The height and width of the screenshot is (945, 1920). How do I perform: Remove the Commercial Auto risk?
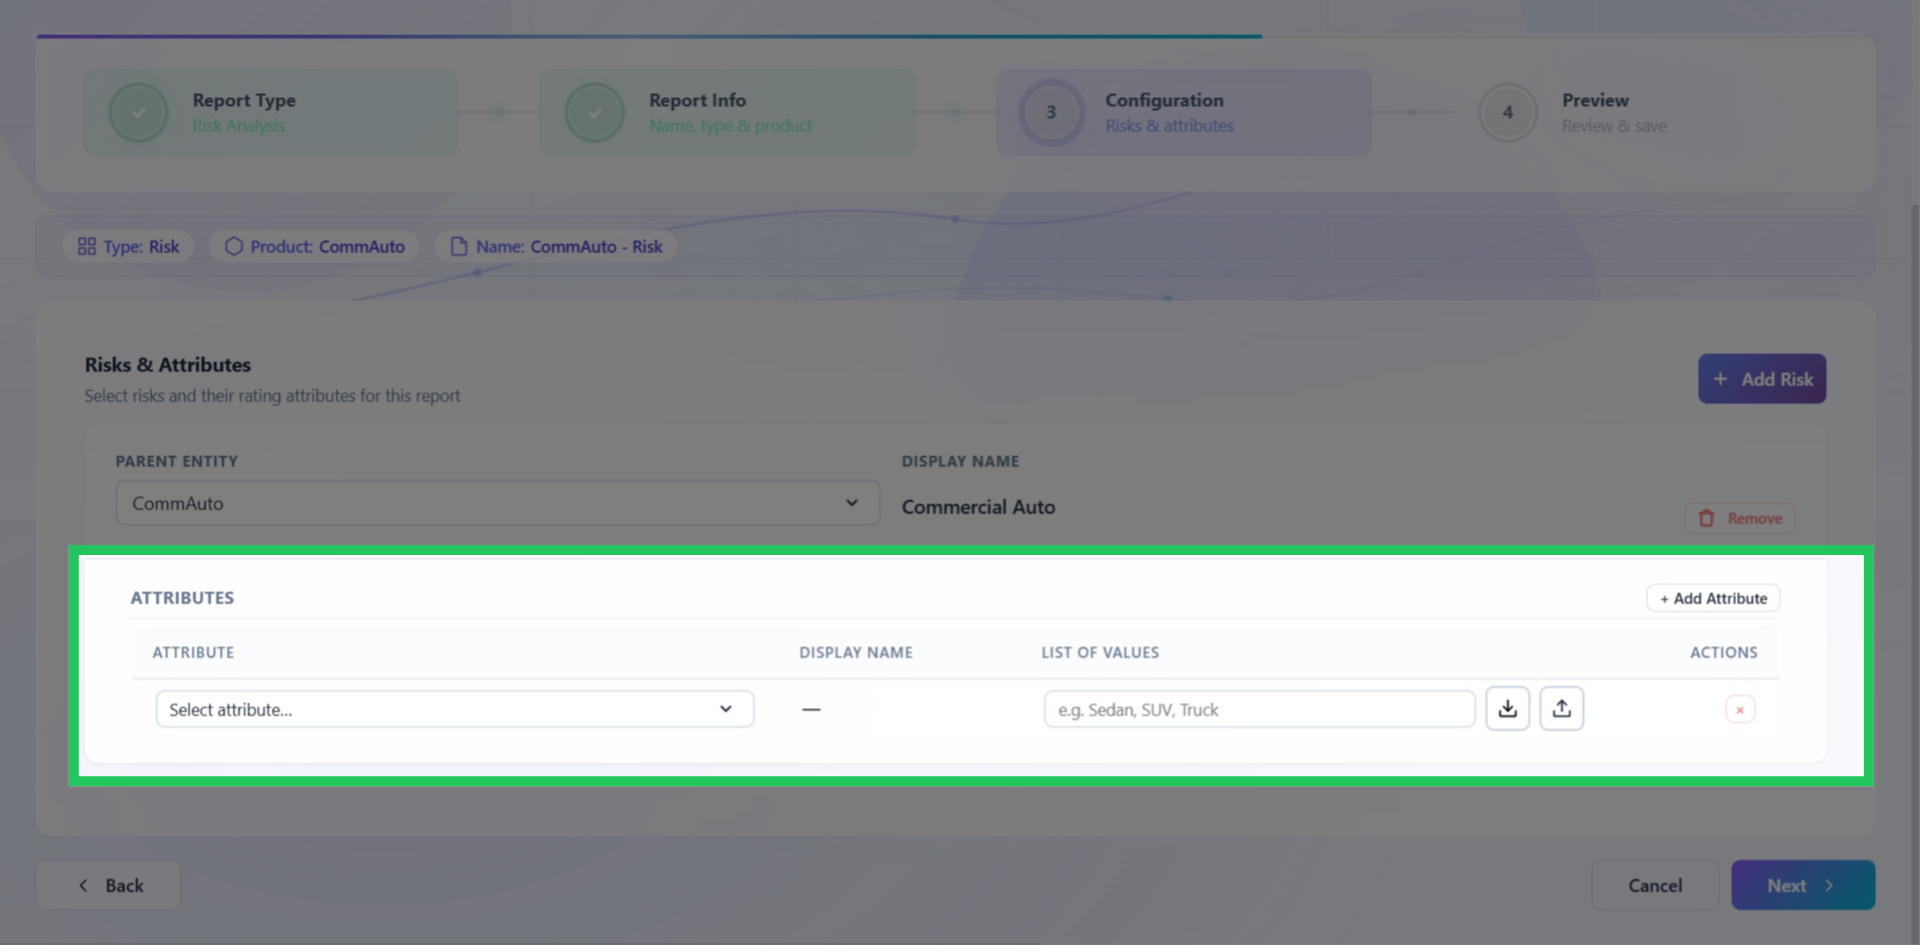click(1740, 518)
